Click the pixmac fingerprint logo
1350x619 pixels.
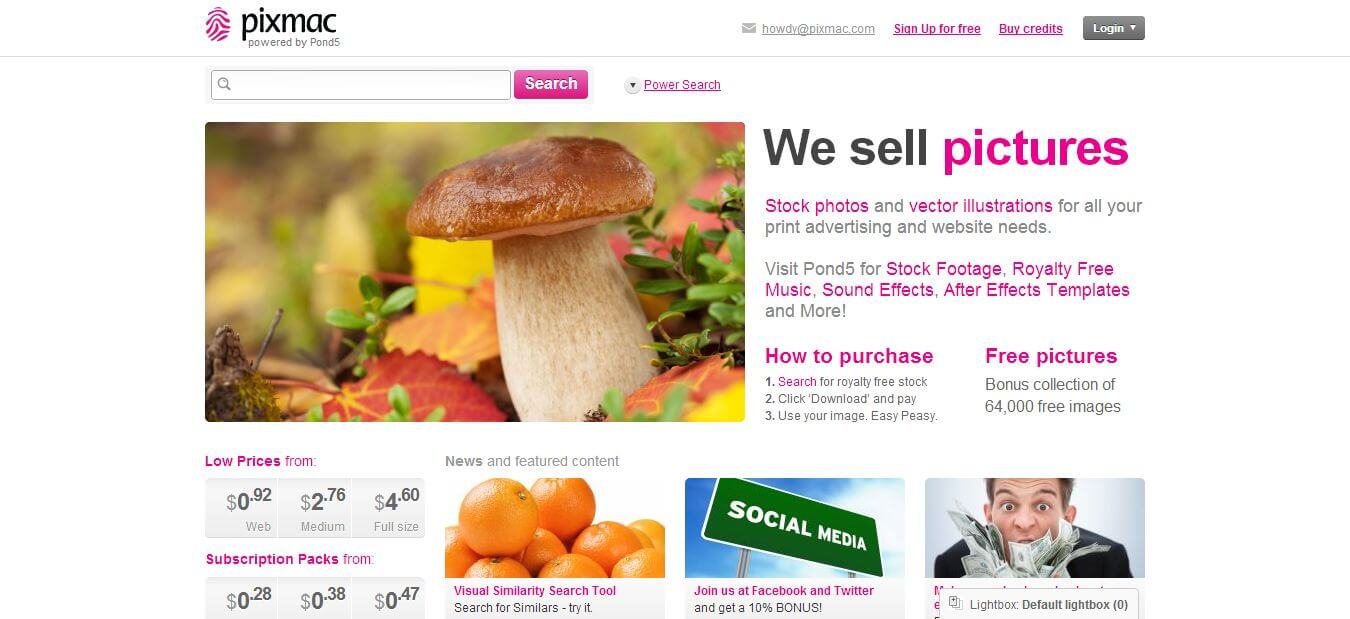218,24
